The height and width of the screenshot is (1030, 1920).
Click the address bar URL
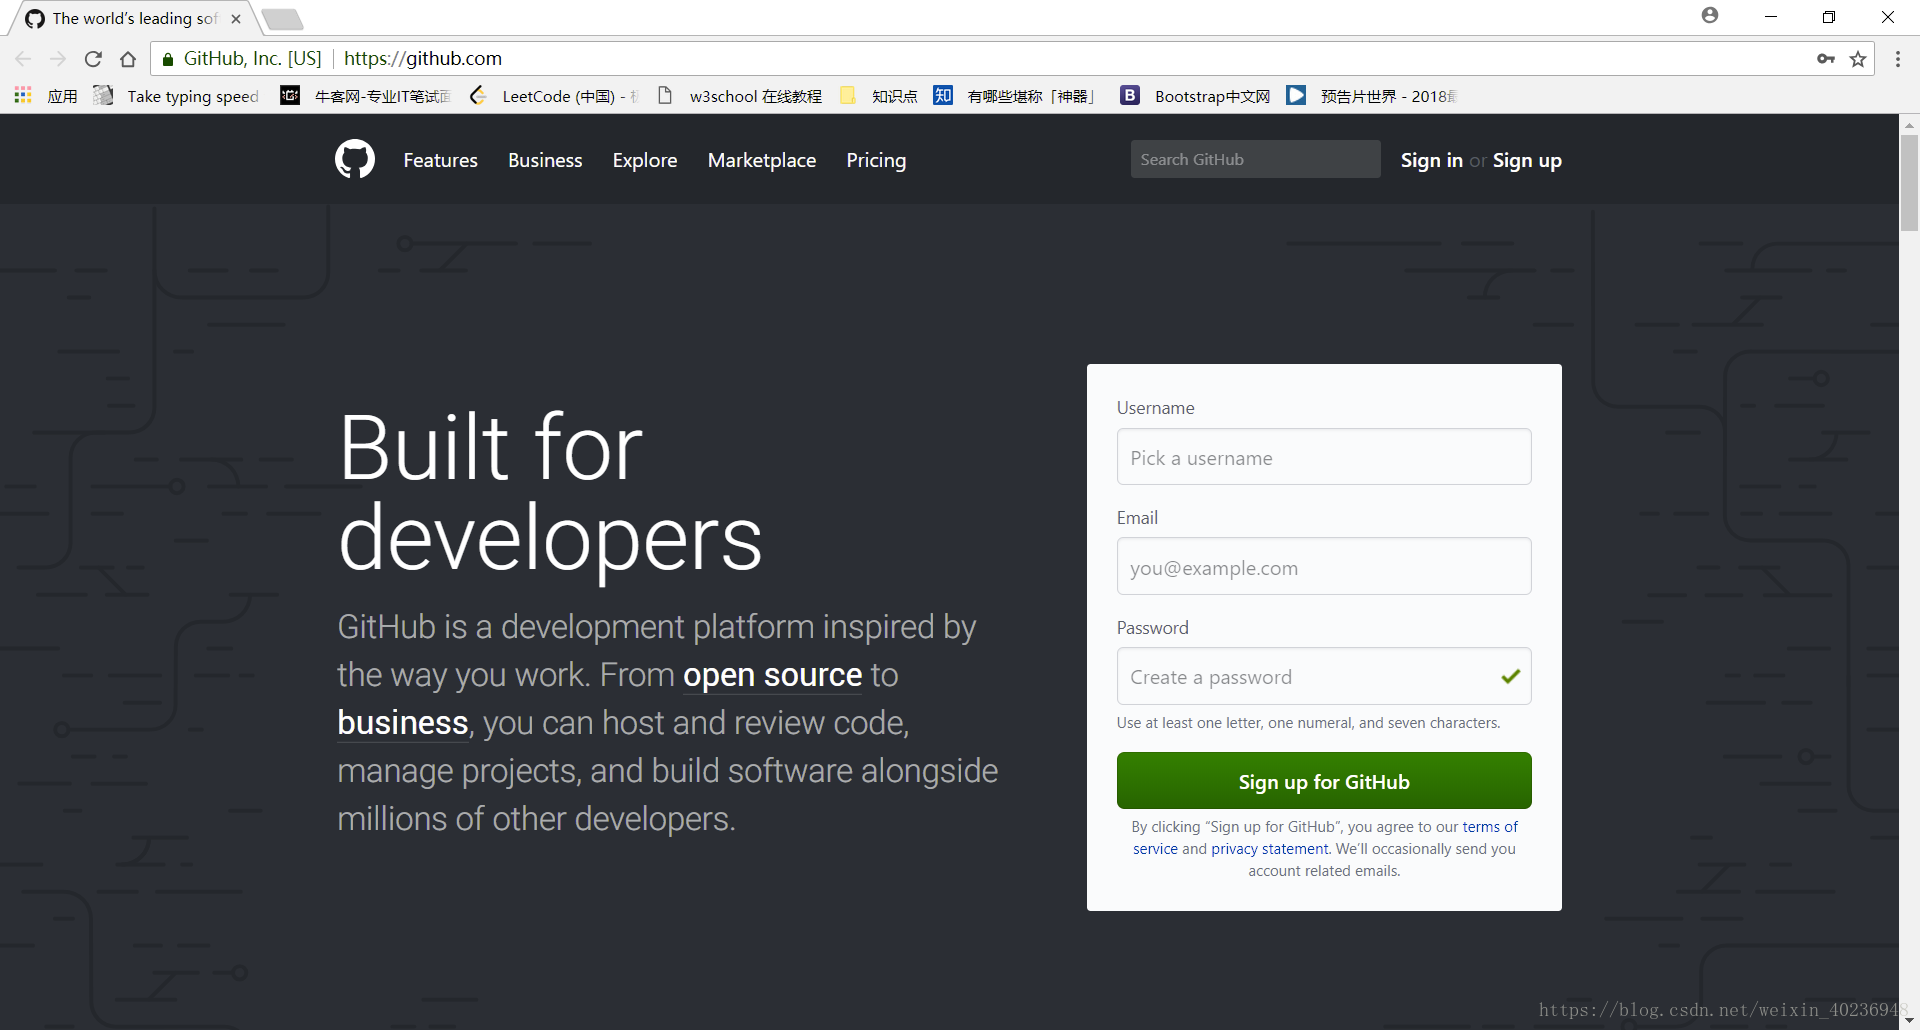[423, 59]
